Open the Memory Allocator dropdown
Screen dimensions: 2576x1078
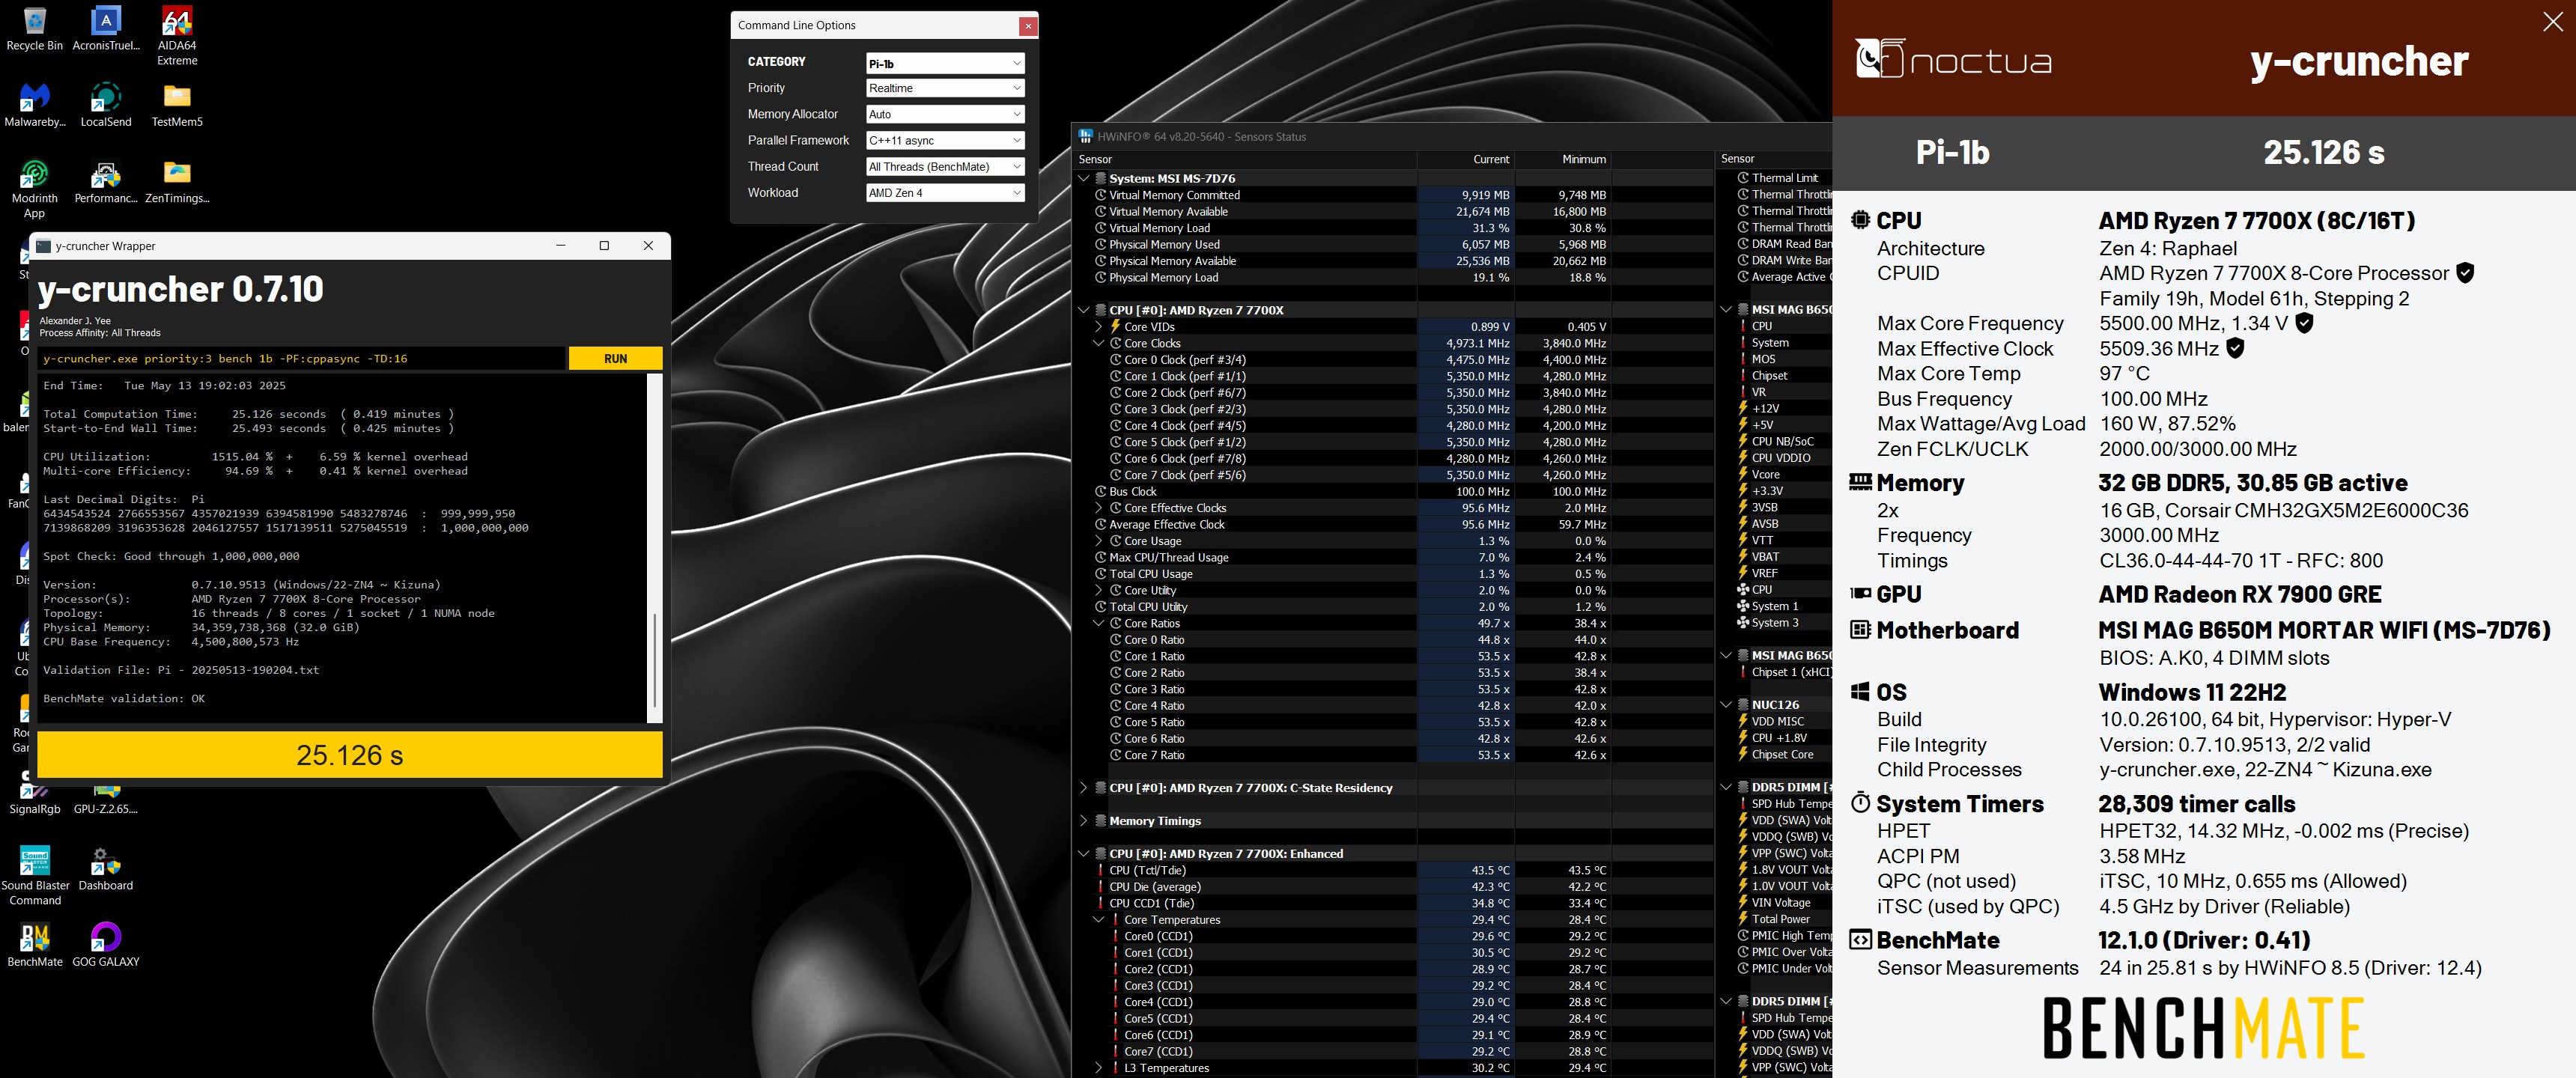click(945, 114)
